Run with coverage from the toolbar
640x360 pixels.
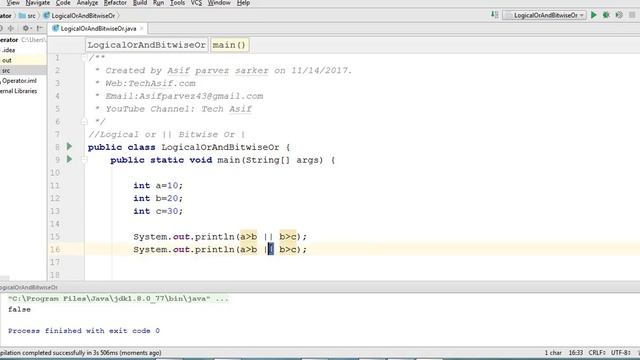click(x=619, y=15)
